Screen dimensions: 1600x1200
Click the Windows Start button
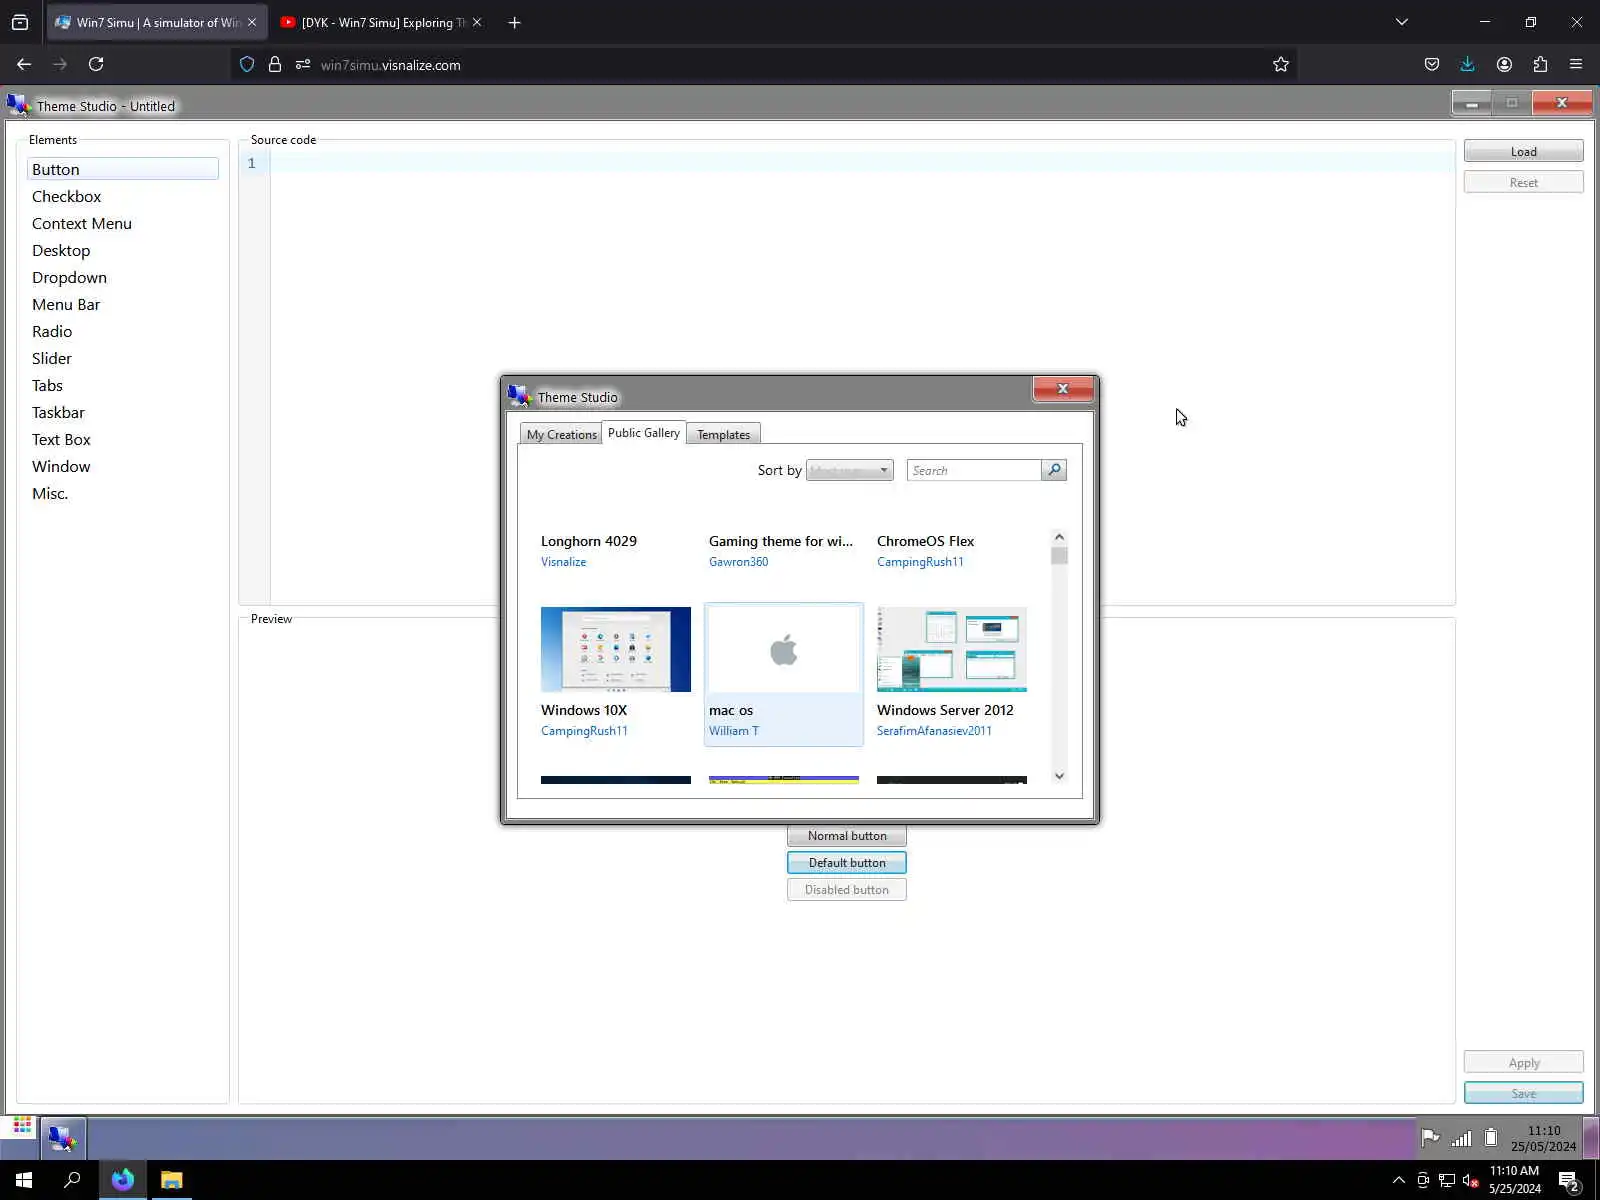pyautogui.click(x=24, y=1180)
